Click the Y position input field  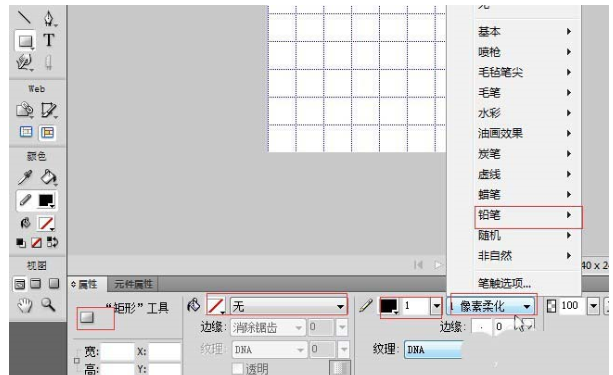tap(164, 369)
